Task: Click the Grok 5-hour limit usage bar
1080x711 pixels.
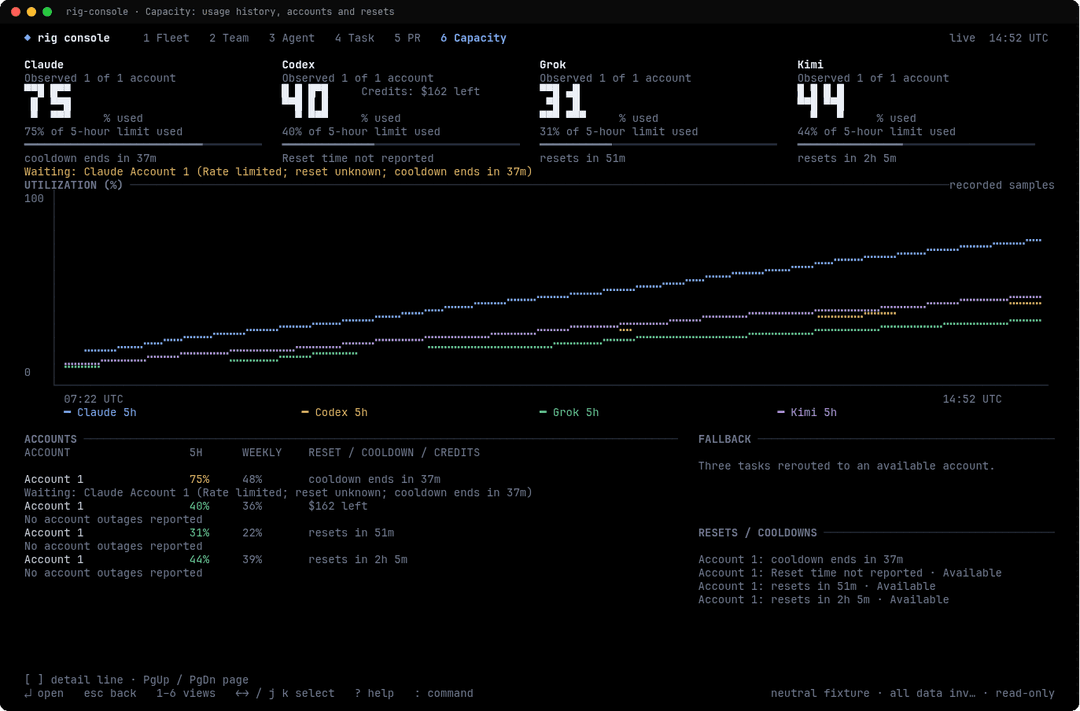Action: (x=658, y=145)
